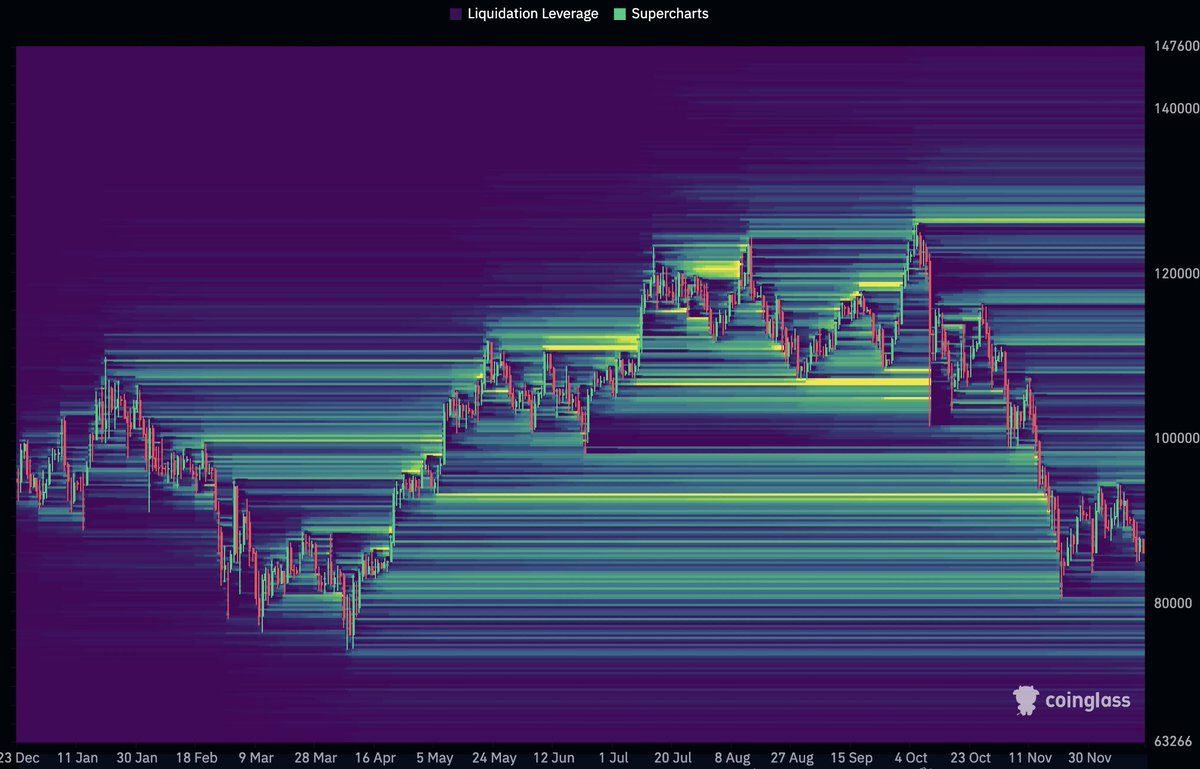Viewport: 1200px width, 769px height.
Task: Toggle the Liquidation Leverage series label
Action: pyautogui.click(x=533, y=14)
